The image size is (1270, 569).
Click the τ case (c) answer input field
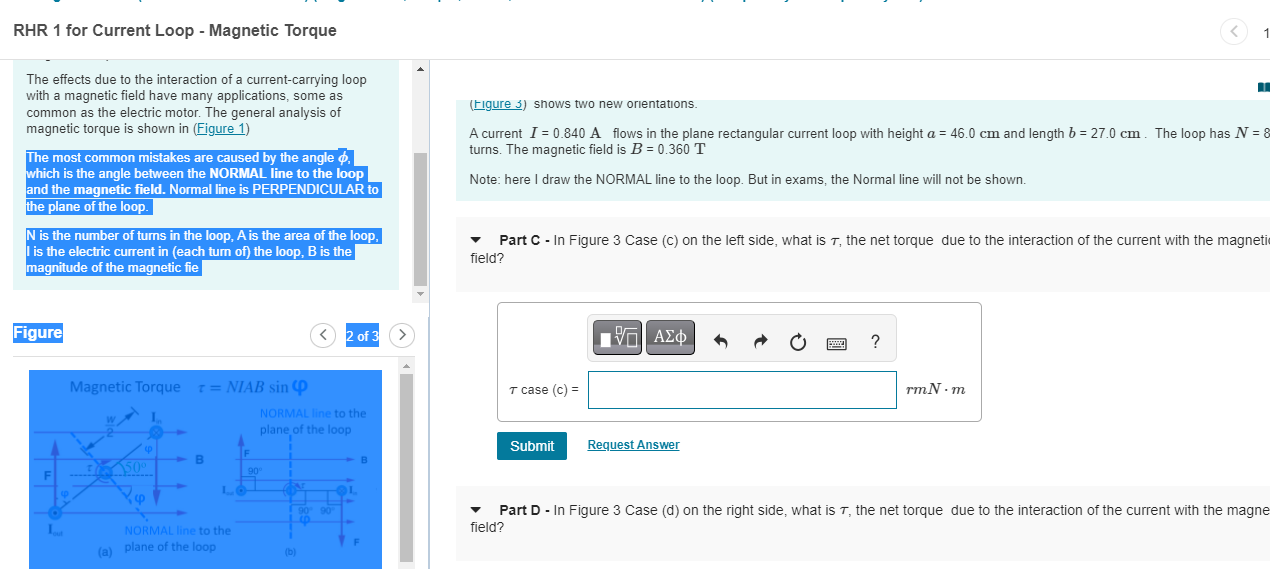(742, 390)
